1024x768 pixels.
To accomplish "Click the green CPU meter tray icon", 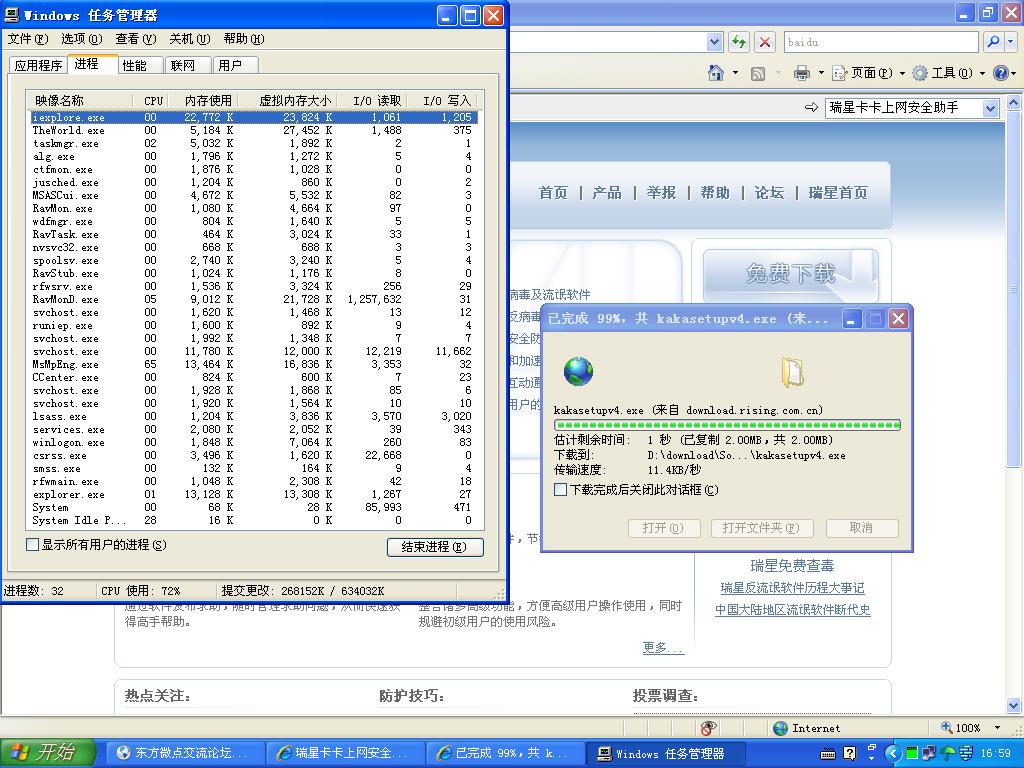I will [x=912, y=753].
